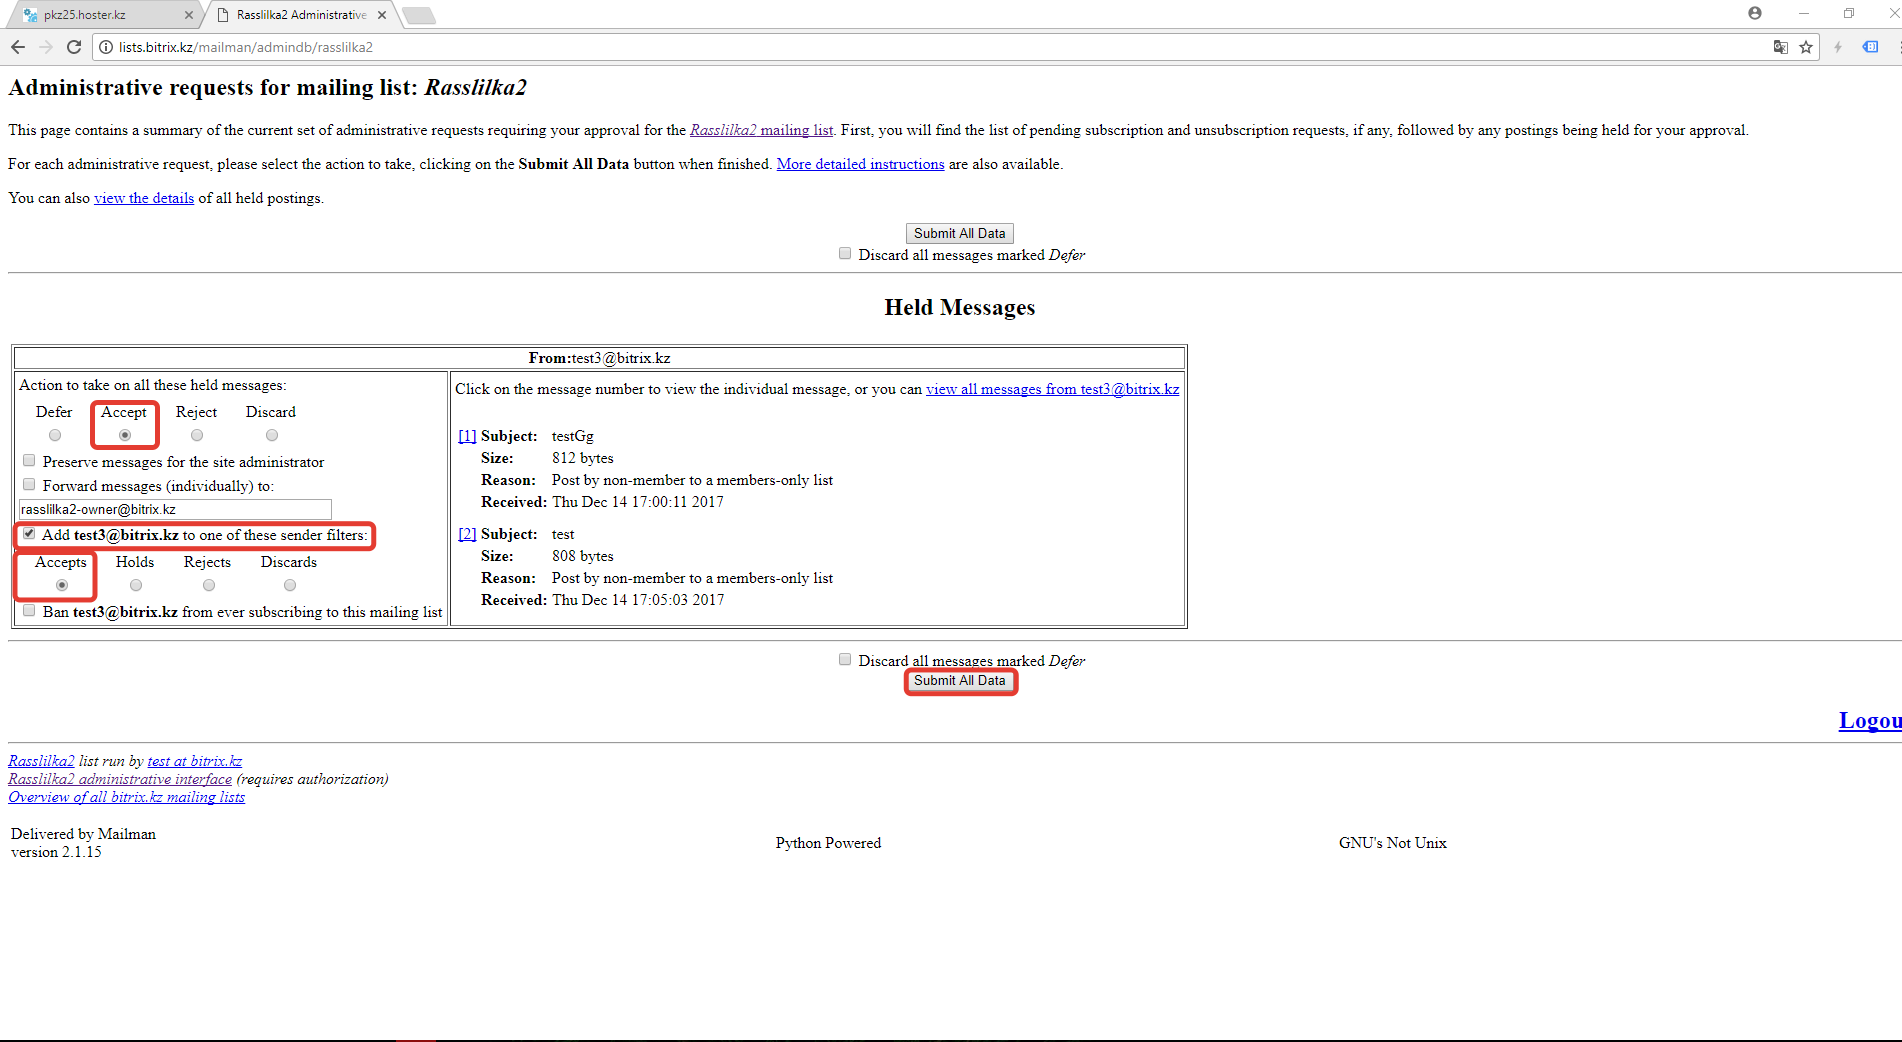The width and height of the screenshot is (1902, 1042).
Task: Close the Rasslilka2 Administrative tab
Action: pyautogui.click(x=382, y=15)
